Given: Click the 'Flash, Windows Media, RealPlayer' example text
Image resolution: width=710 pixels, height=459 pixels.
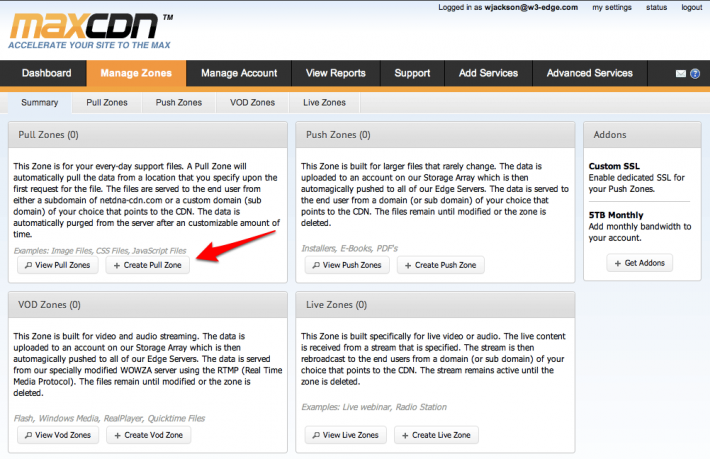Looking at the screenshot, I should 109,418.
